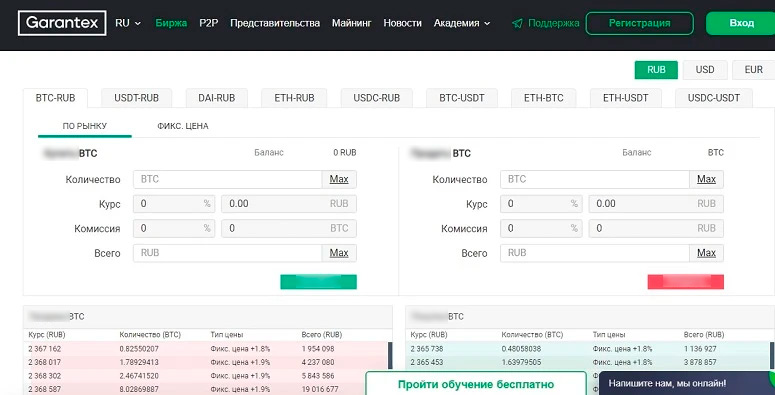
Task: Click the green Вход button
Action: tap(741, 23)
